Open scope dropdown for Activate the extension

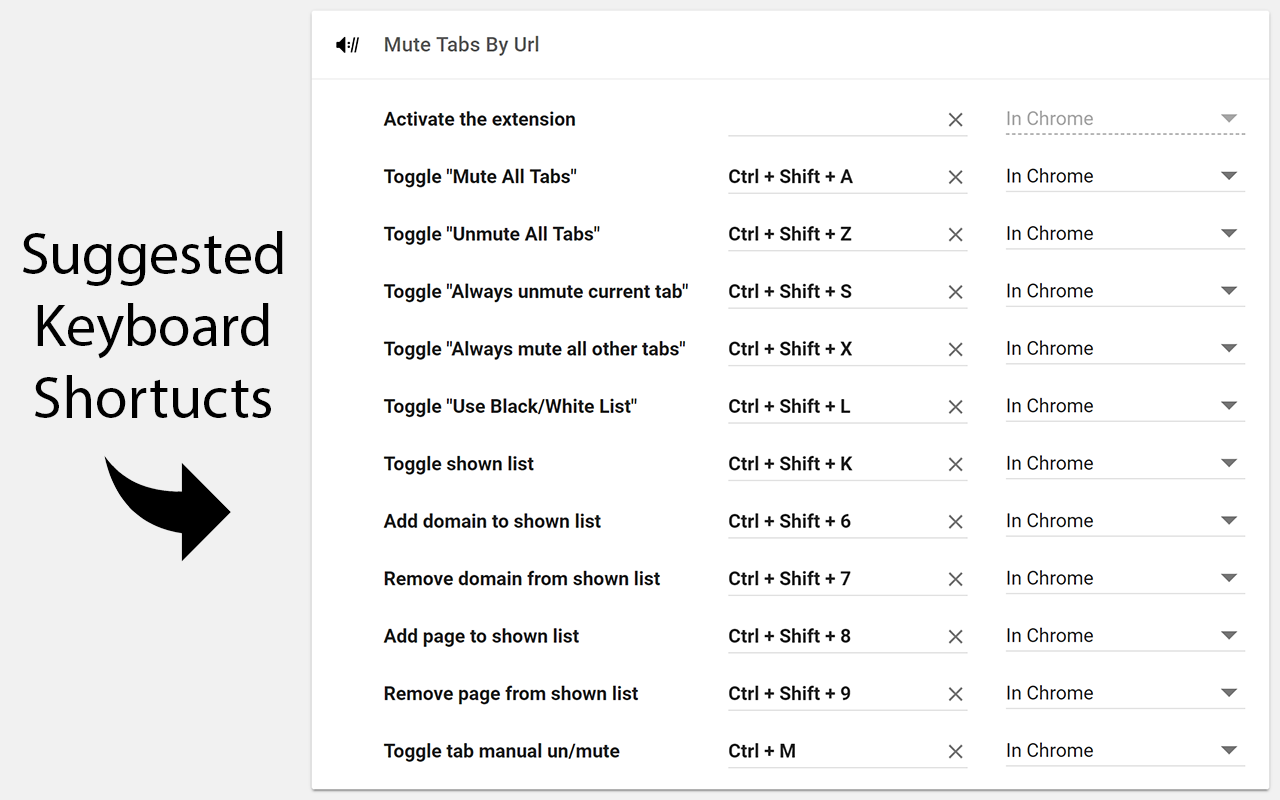[x=1125, y=119]
